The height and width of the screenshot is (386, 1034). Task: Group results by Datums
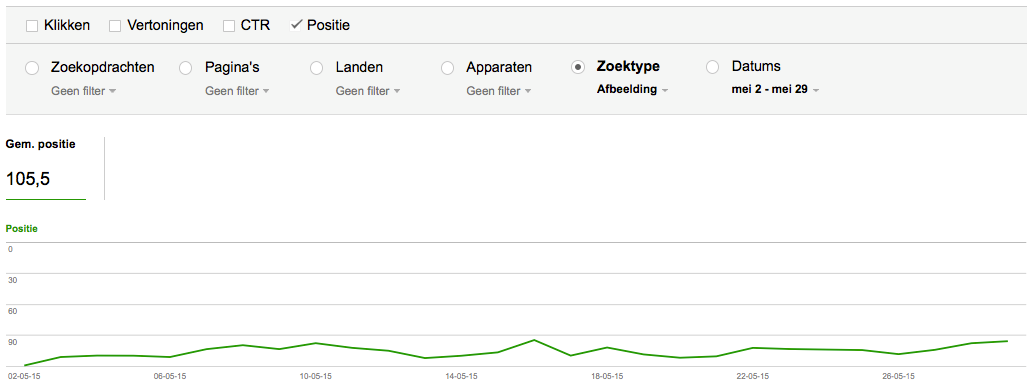712,67
